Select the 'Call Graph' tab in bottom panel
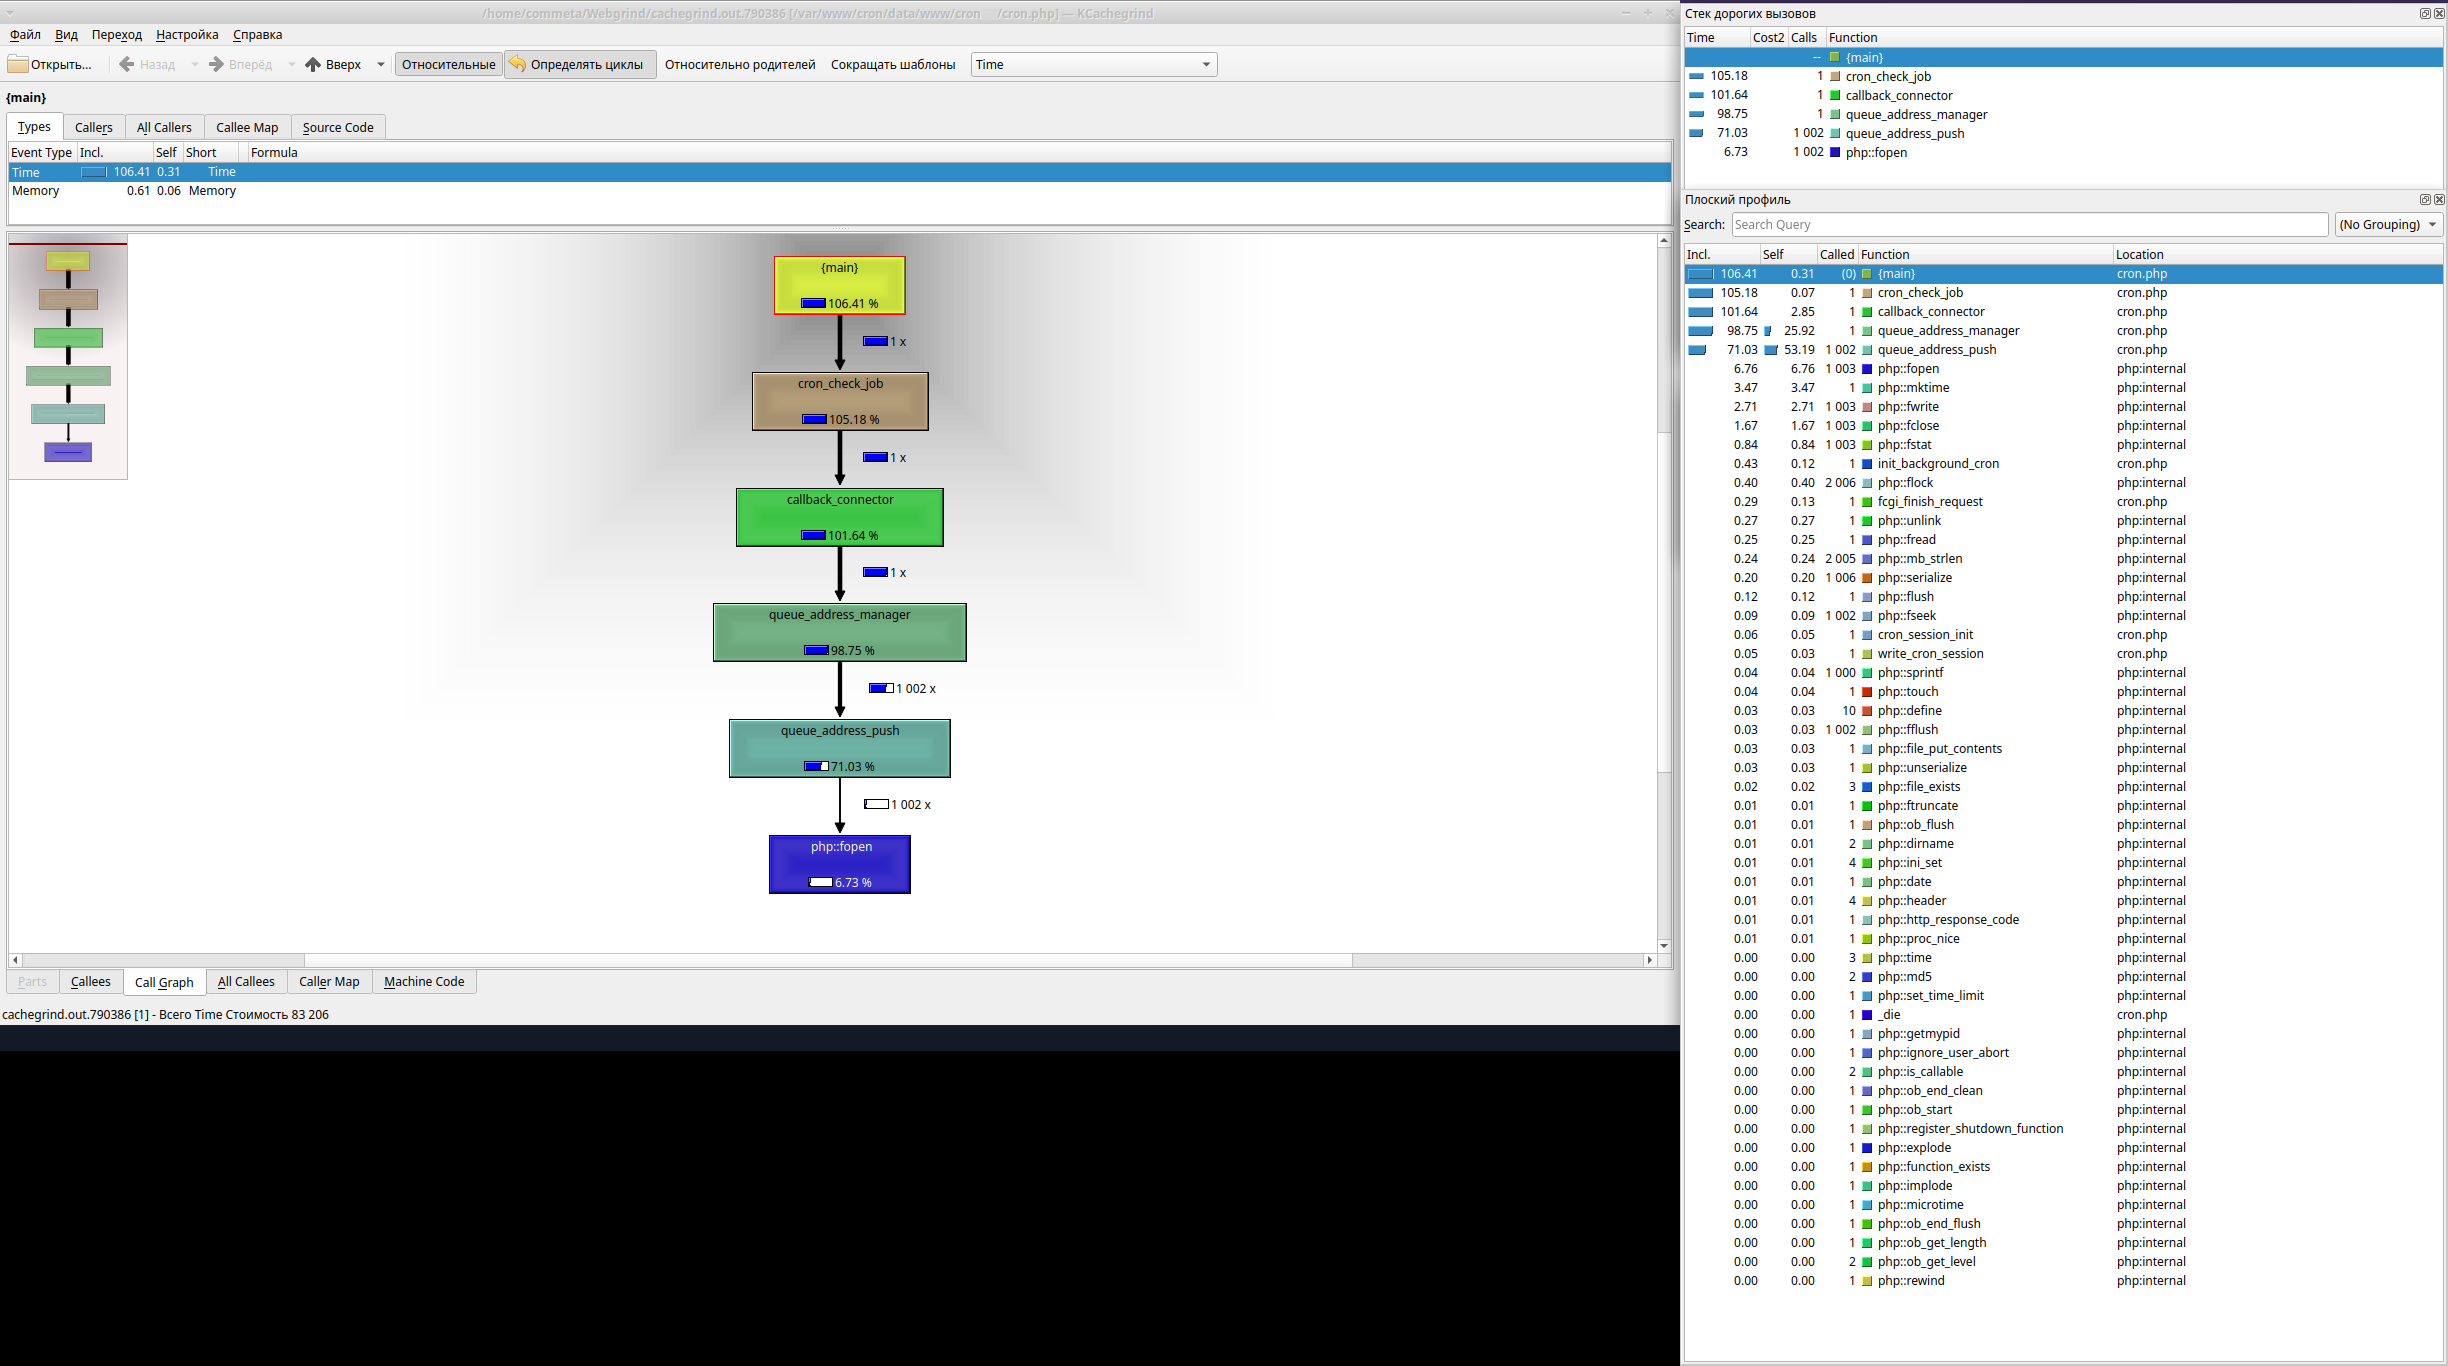This screenshot has height=1366, width=2448. pyautogui.click(x=165, y=981)
